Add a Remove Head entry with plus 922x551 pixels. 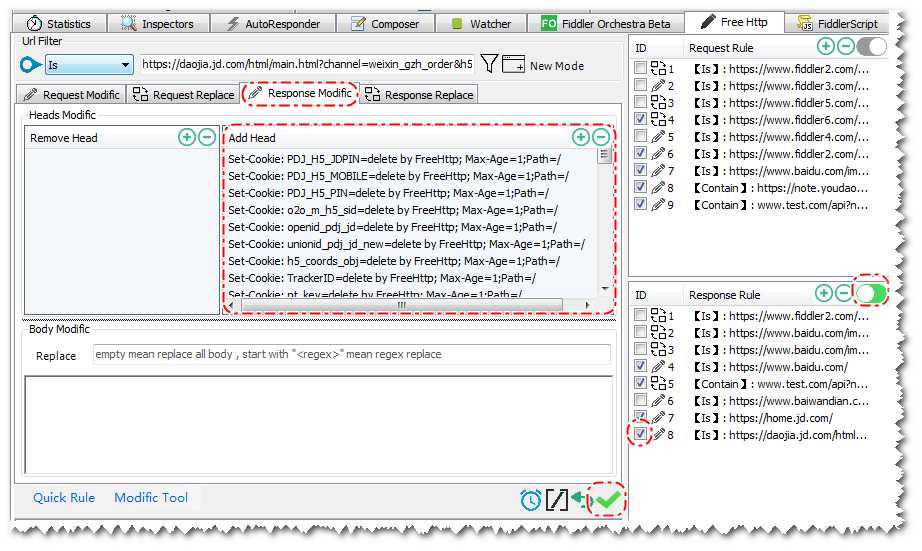coord(186,137)
